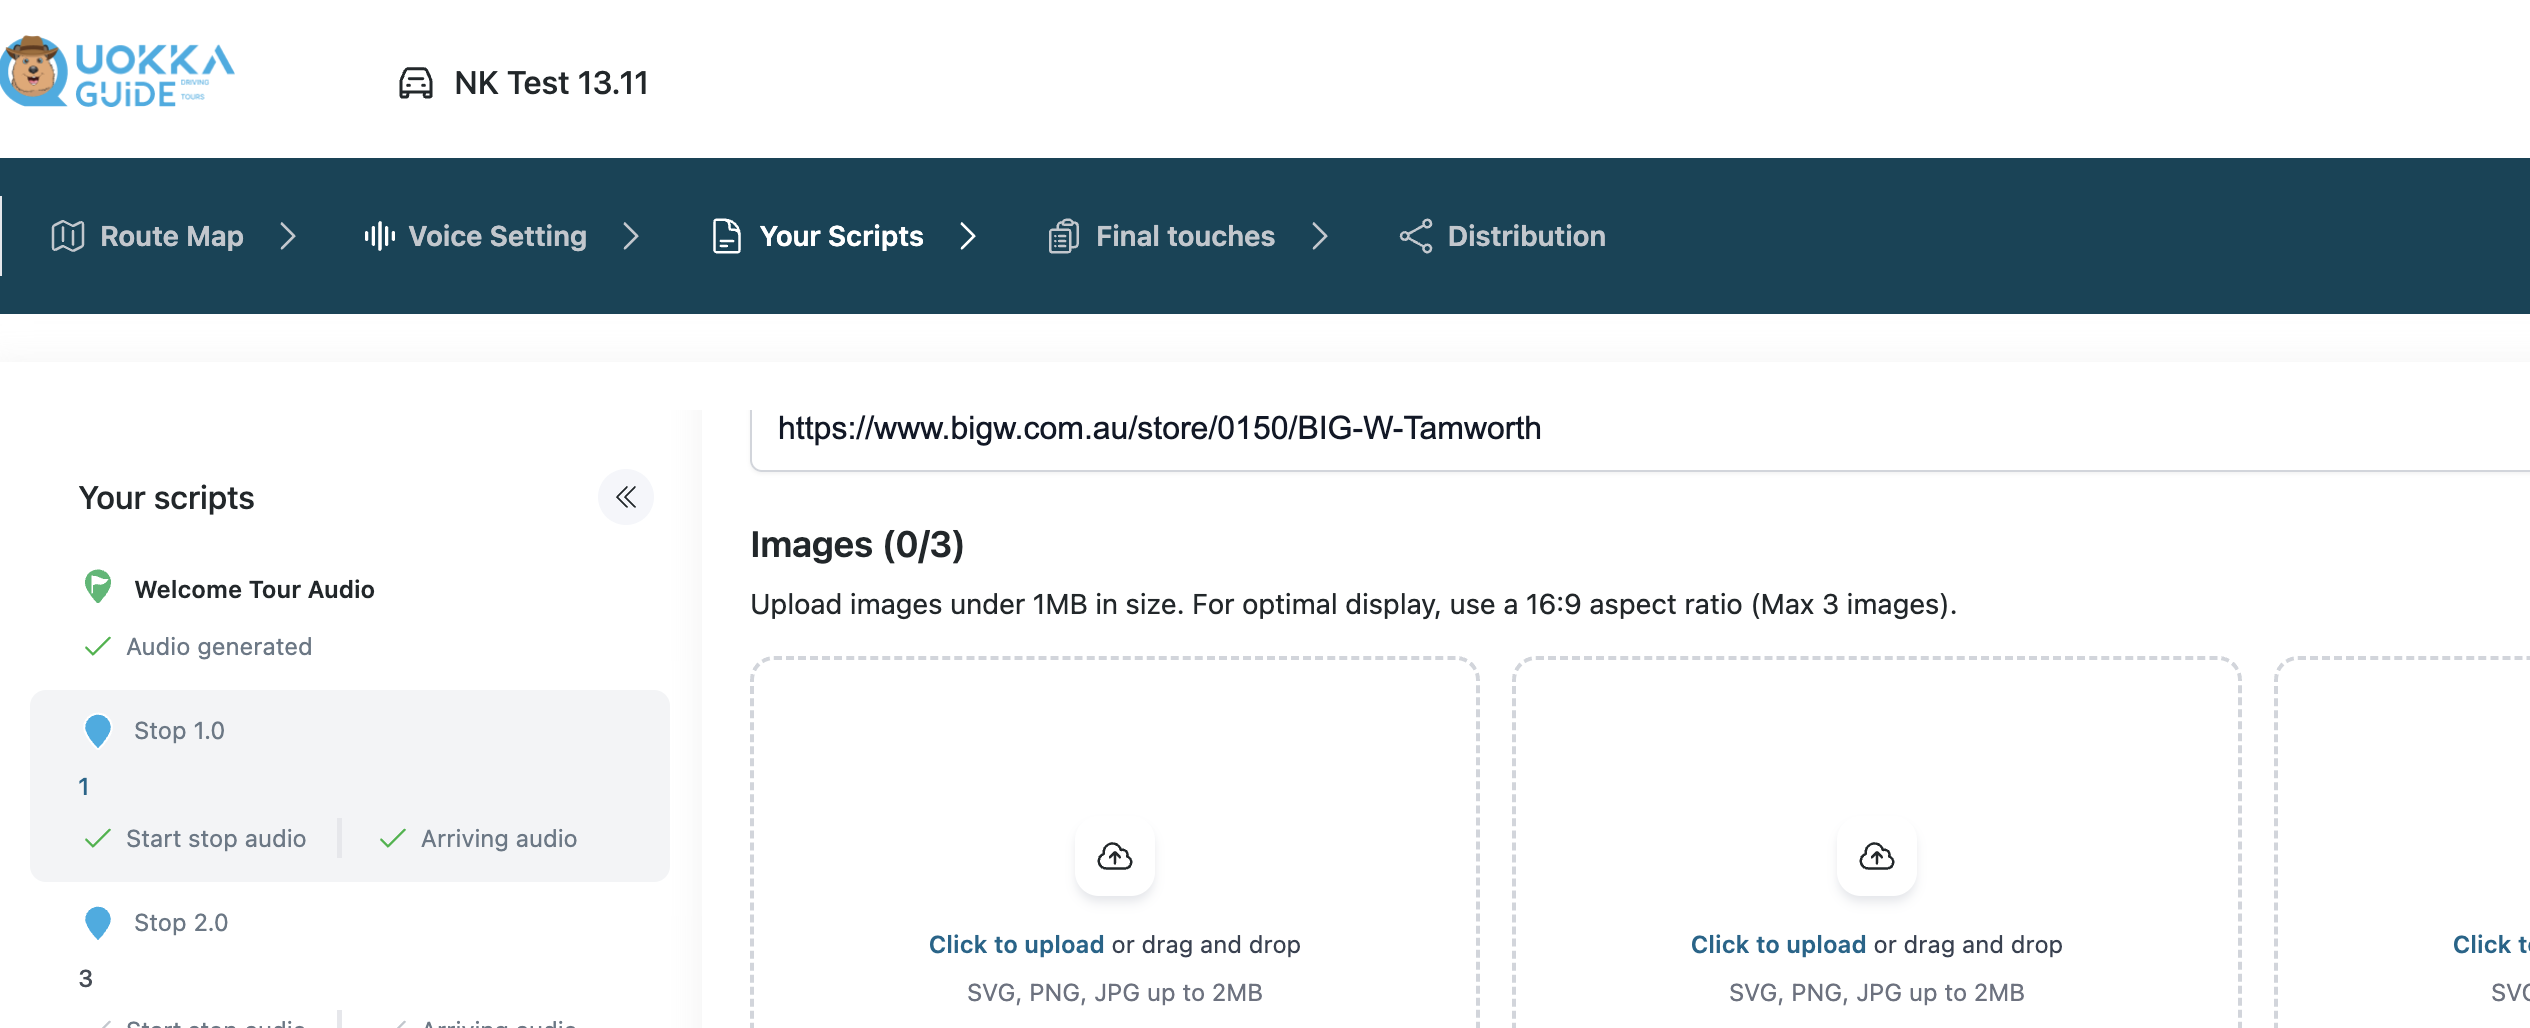Click the Final touches clipboard icon
Screen dimensions: 2530x1028
[1063, 236]
